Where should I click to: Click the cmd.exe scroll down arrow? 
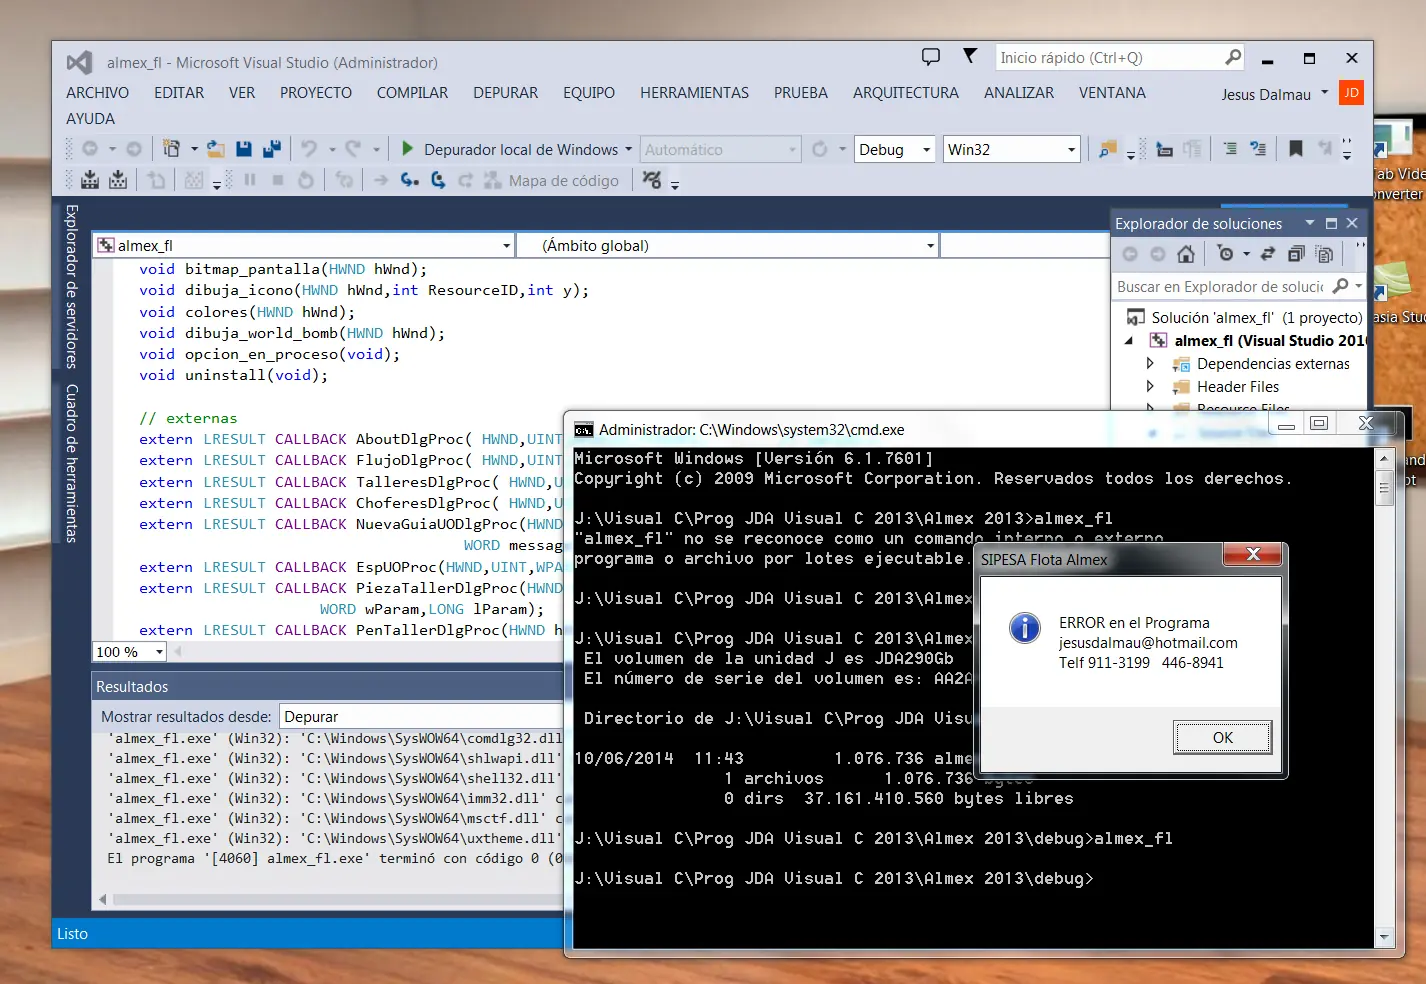[1384, 937]
